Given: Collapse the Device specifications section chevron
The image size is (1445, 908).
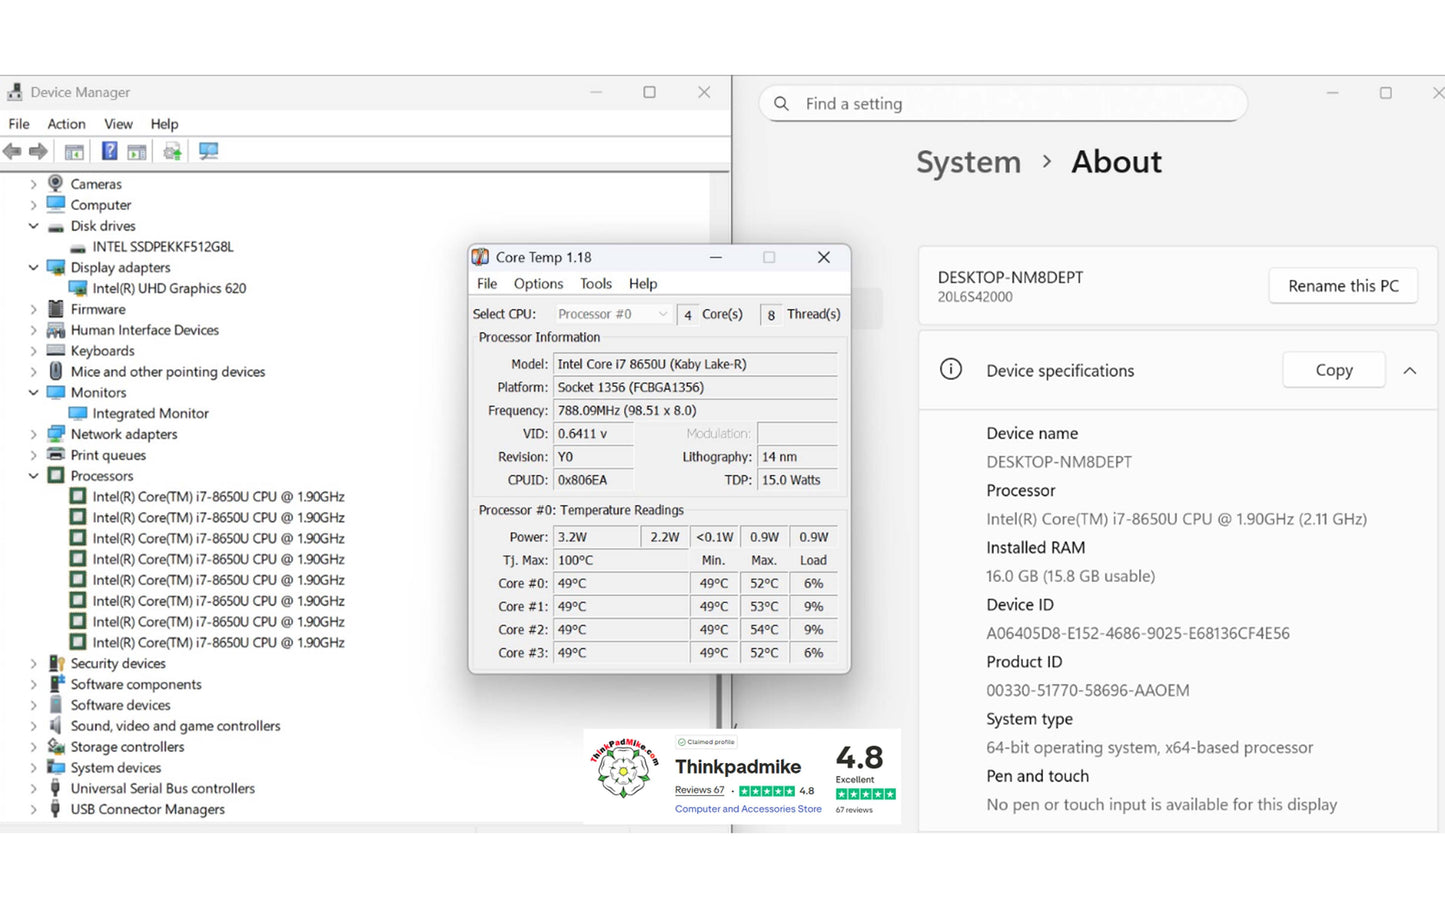Looking at the screenshot, I should coord(1409,371).
